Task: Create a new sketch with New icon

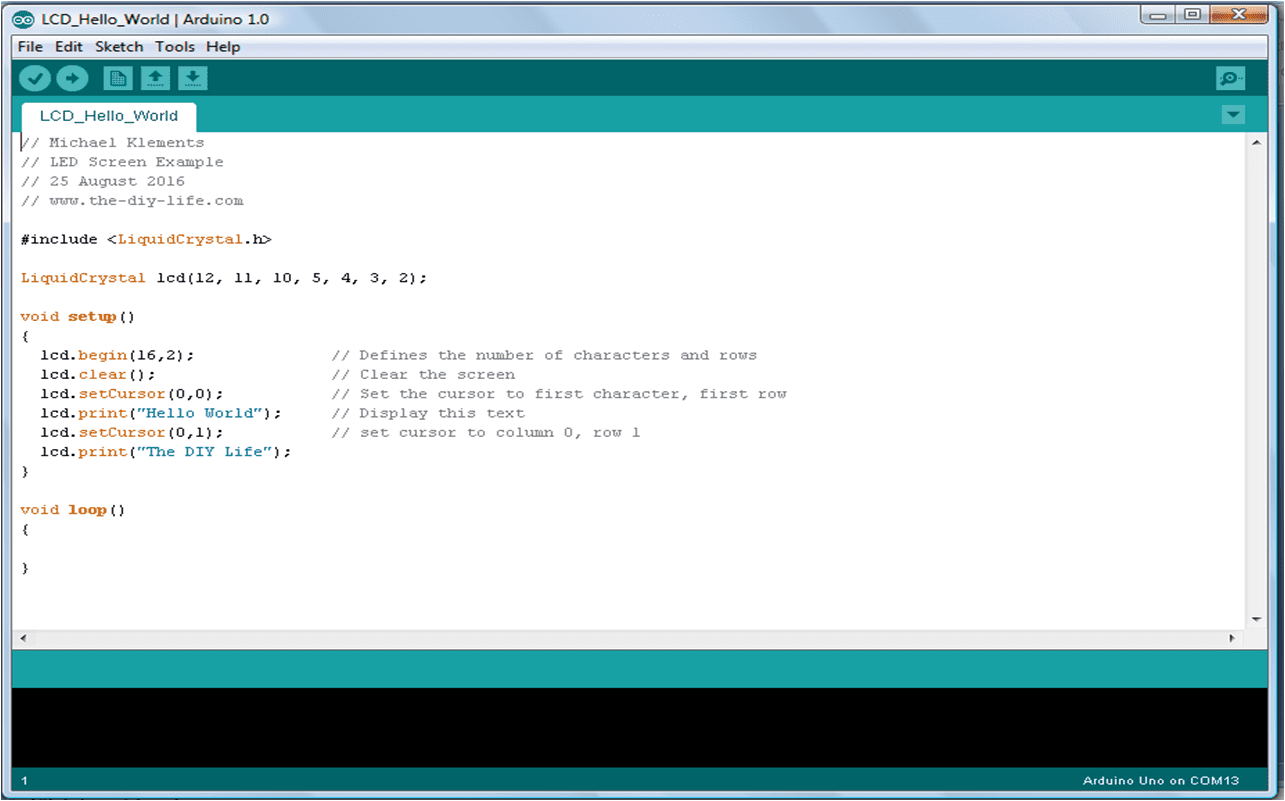Action: [118, 79]
